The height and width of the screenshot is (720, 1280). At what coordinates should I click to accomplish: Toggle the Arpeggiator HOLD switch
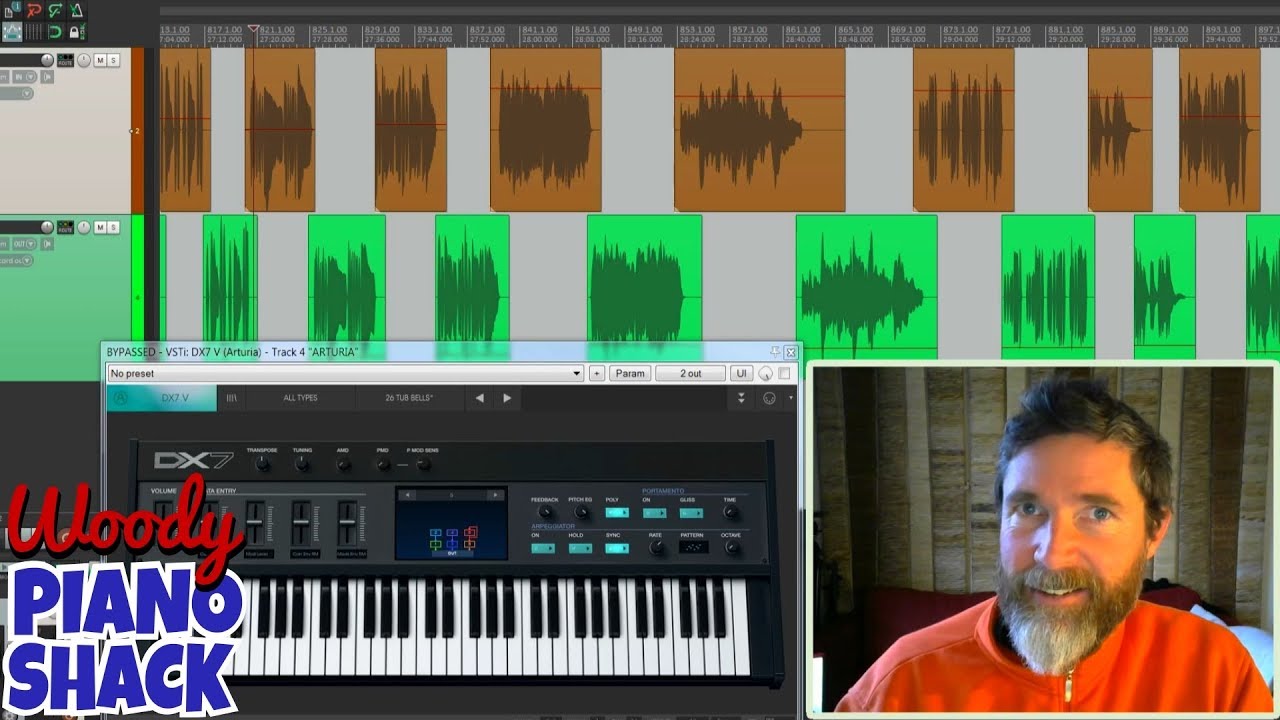pyautogui.click(x=580, y=548)
